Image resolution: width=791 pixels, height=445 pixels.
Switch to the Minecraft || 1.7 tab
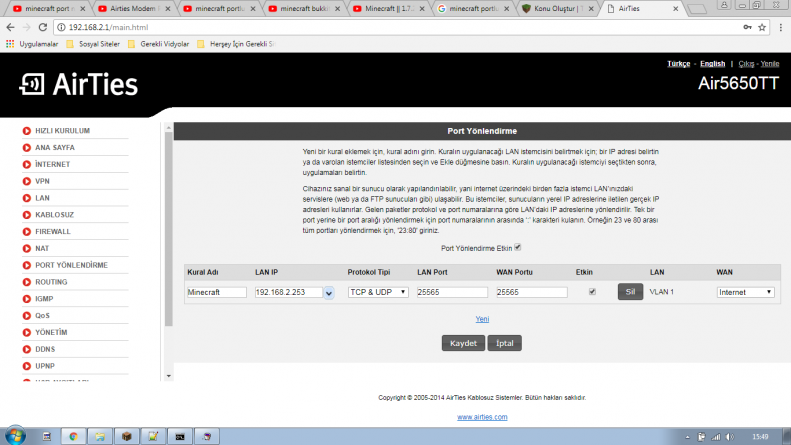coord(389,9)
